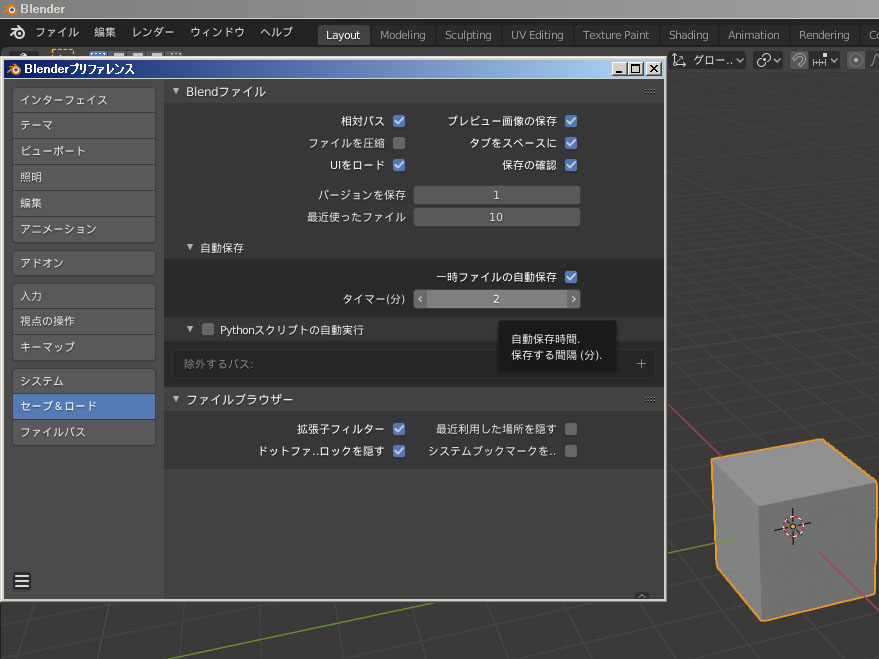This screenshot has width=879, height=659.
Task: Select the transform pivot point icon
Action: pos(765,60)
